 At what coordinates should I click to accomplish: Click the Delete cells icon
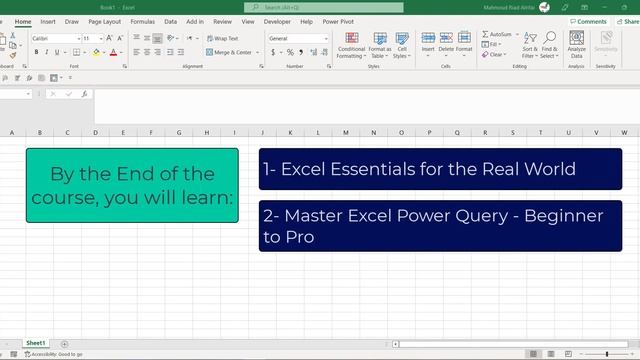(446, 38)
